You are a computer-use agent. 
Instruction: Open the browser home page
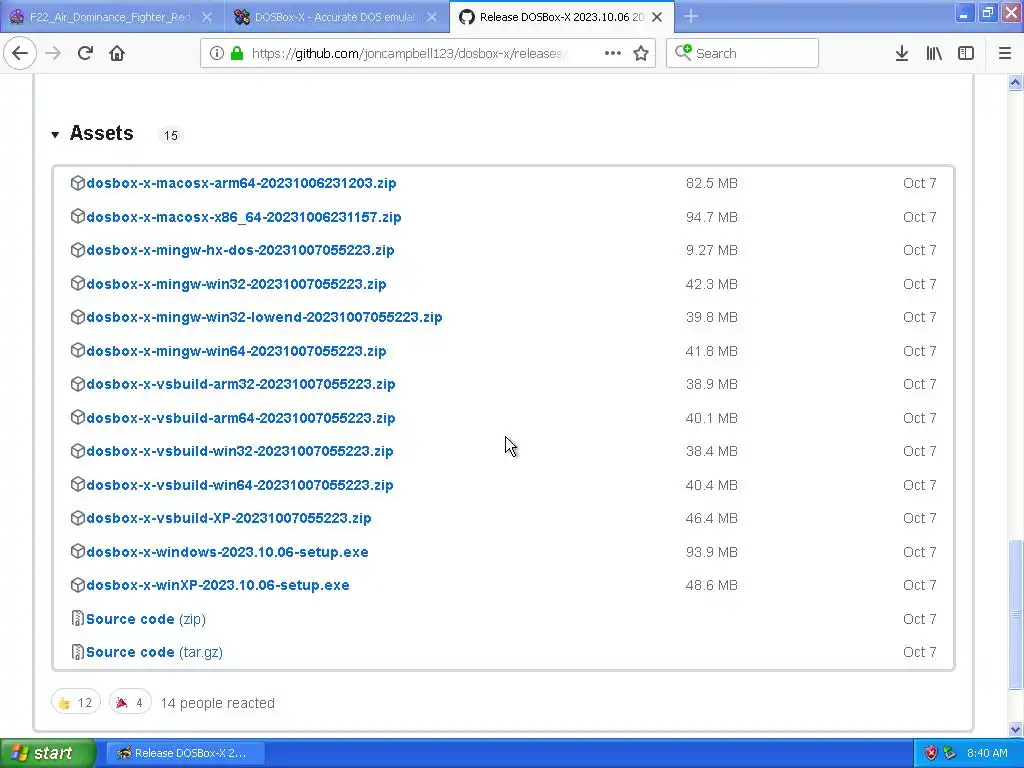point(117,53)
